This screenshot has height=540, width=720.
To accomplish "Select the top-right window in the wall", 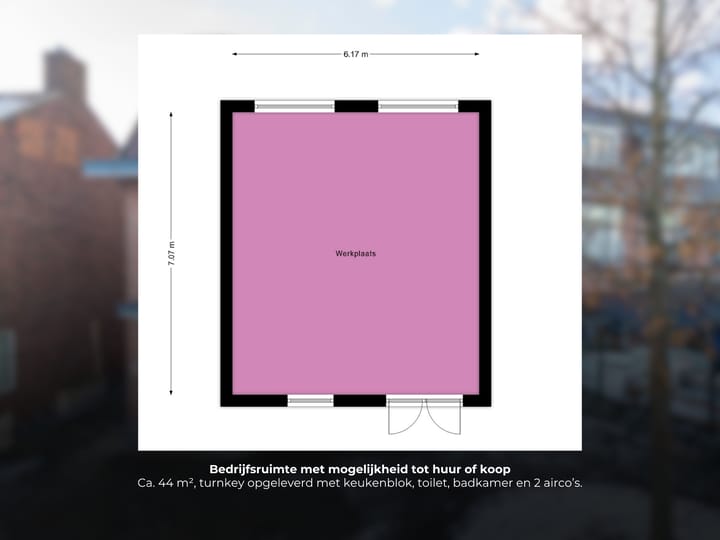I will (x=418, y=106).
